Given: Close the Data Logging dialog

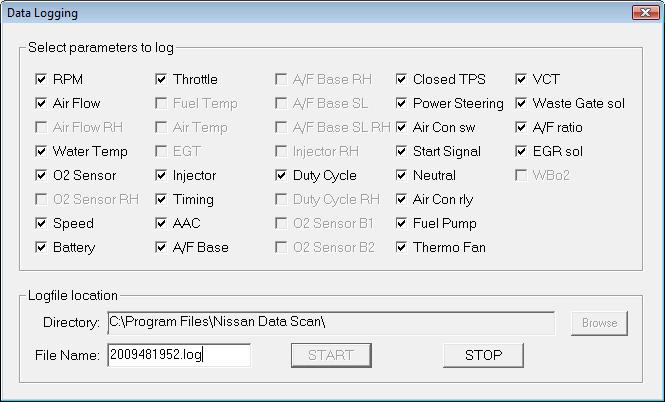Looking at the screenshot, I should click(643, 13).
